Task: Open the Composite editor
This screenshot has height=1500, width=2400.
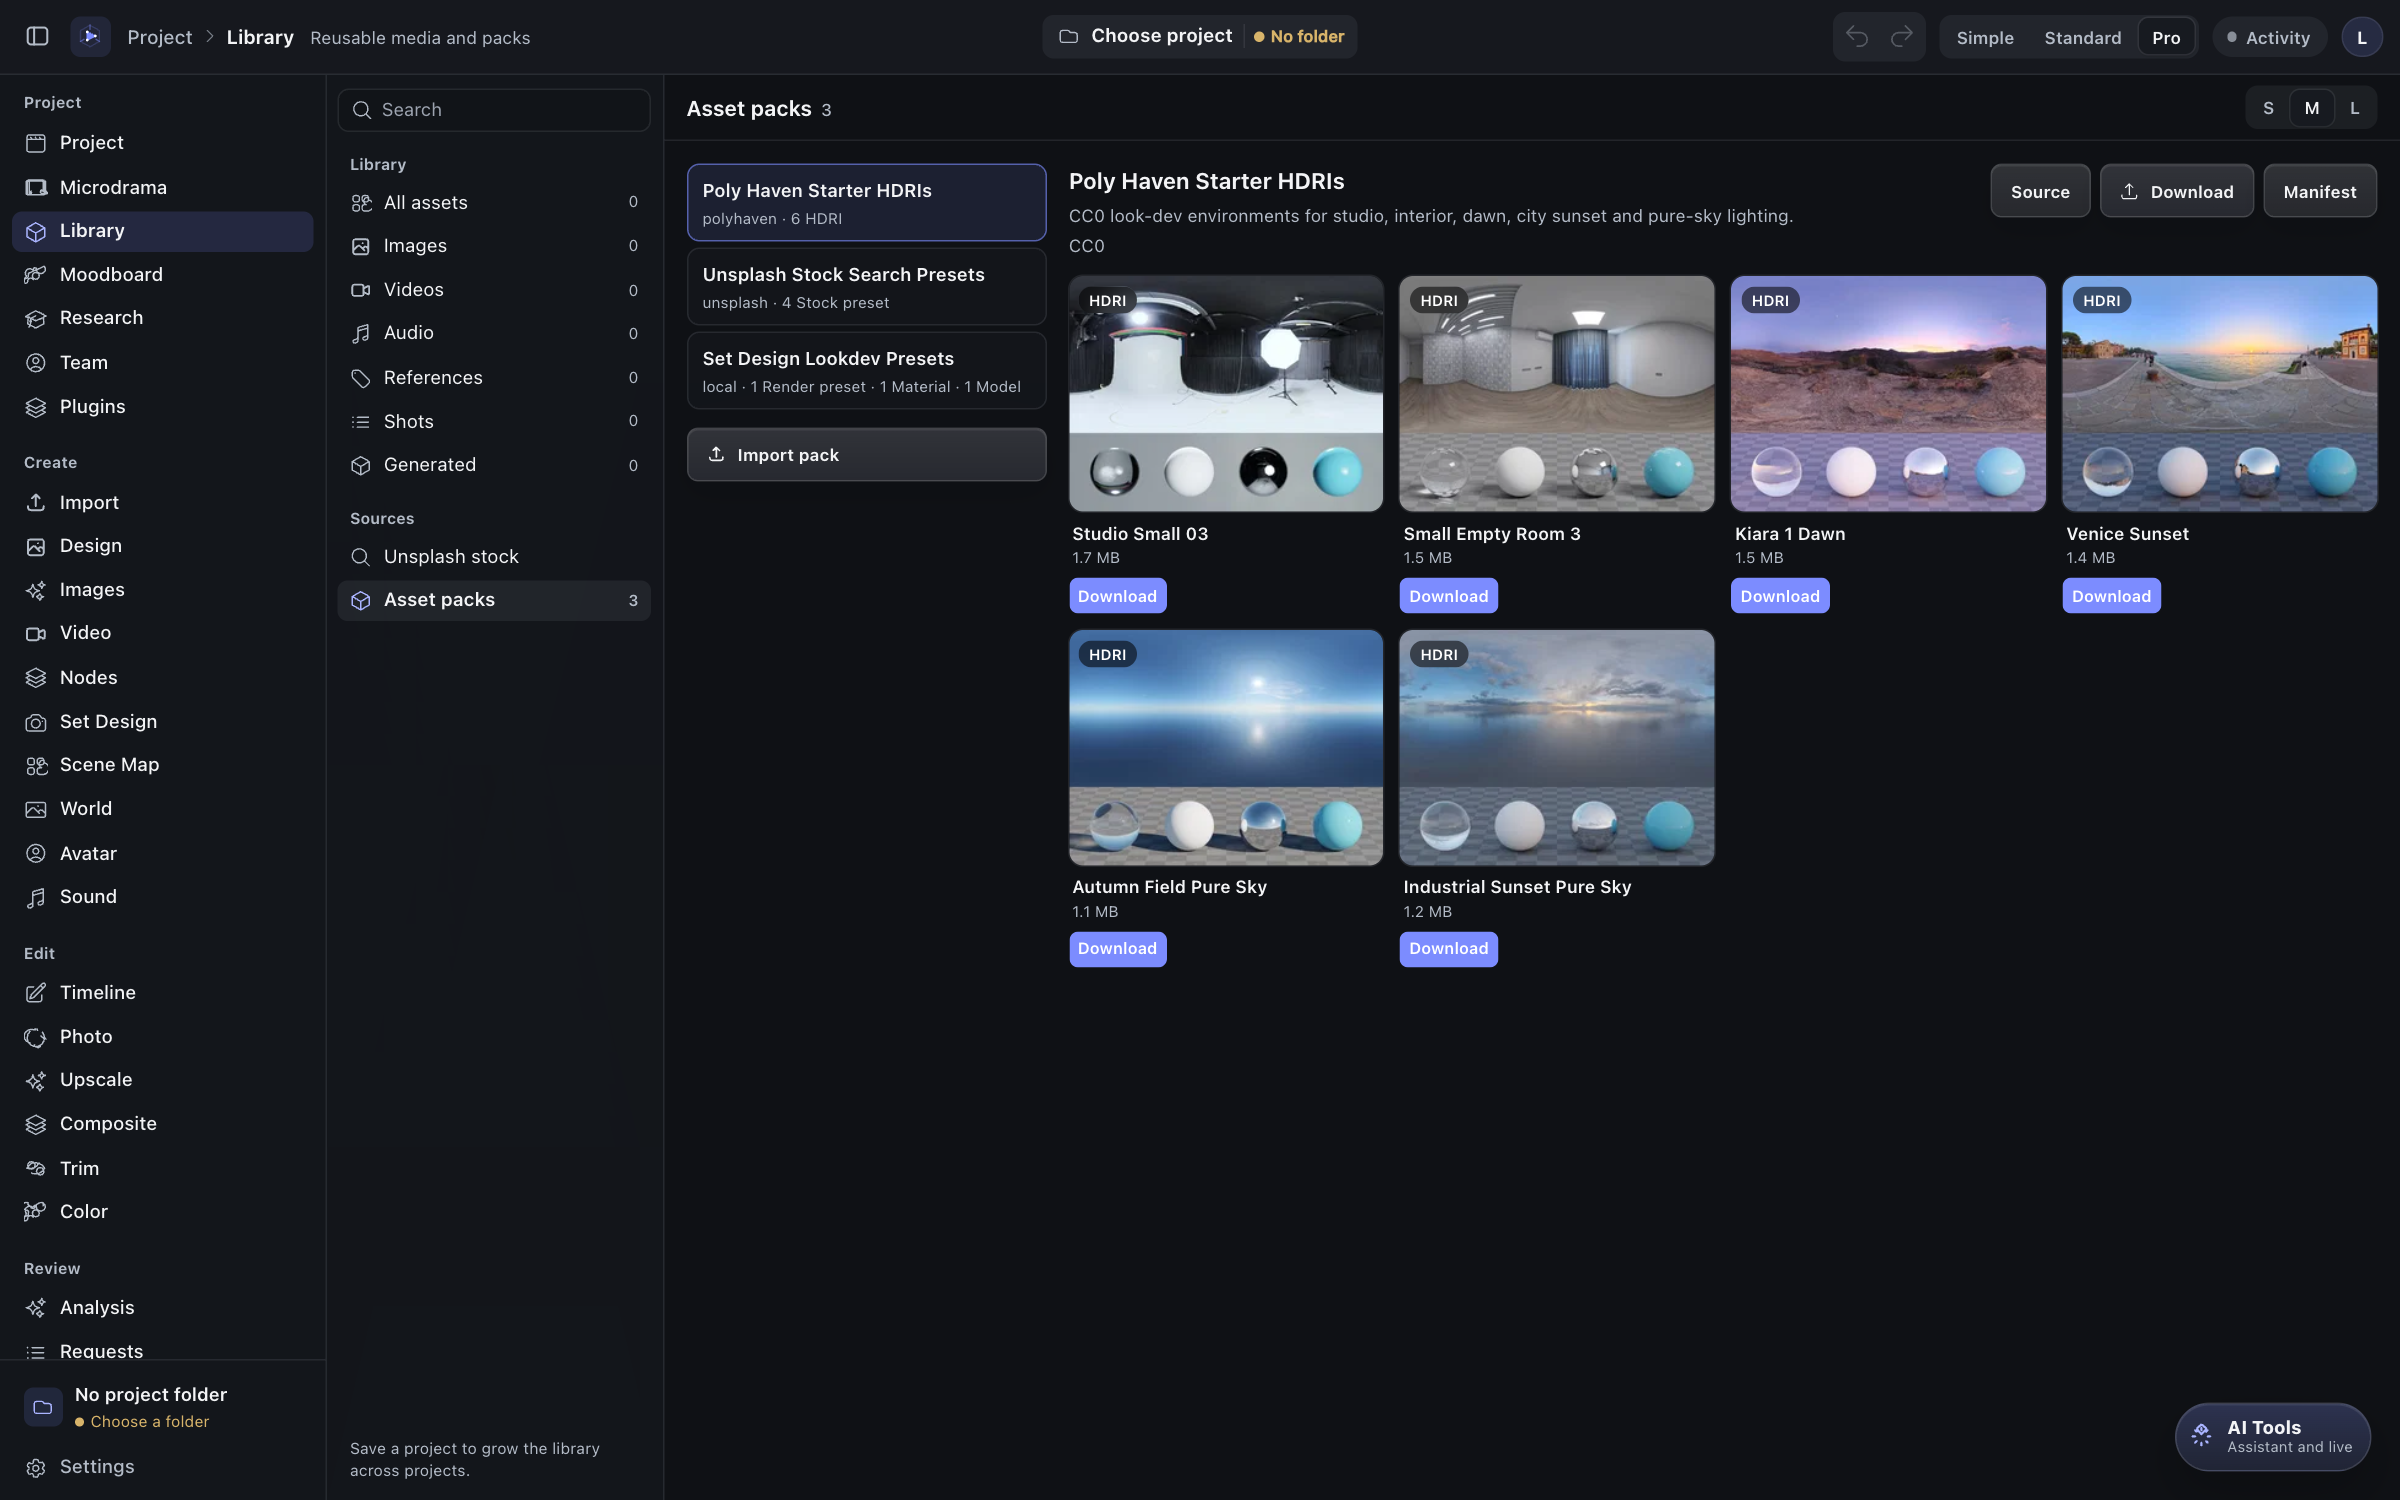Action: pos(162,1124)
